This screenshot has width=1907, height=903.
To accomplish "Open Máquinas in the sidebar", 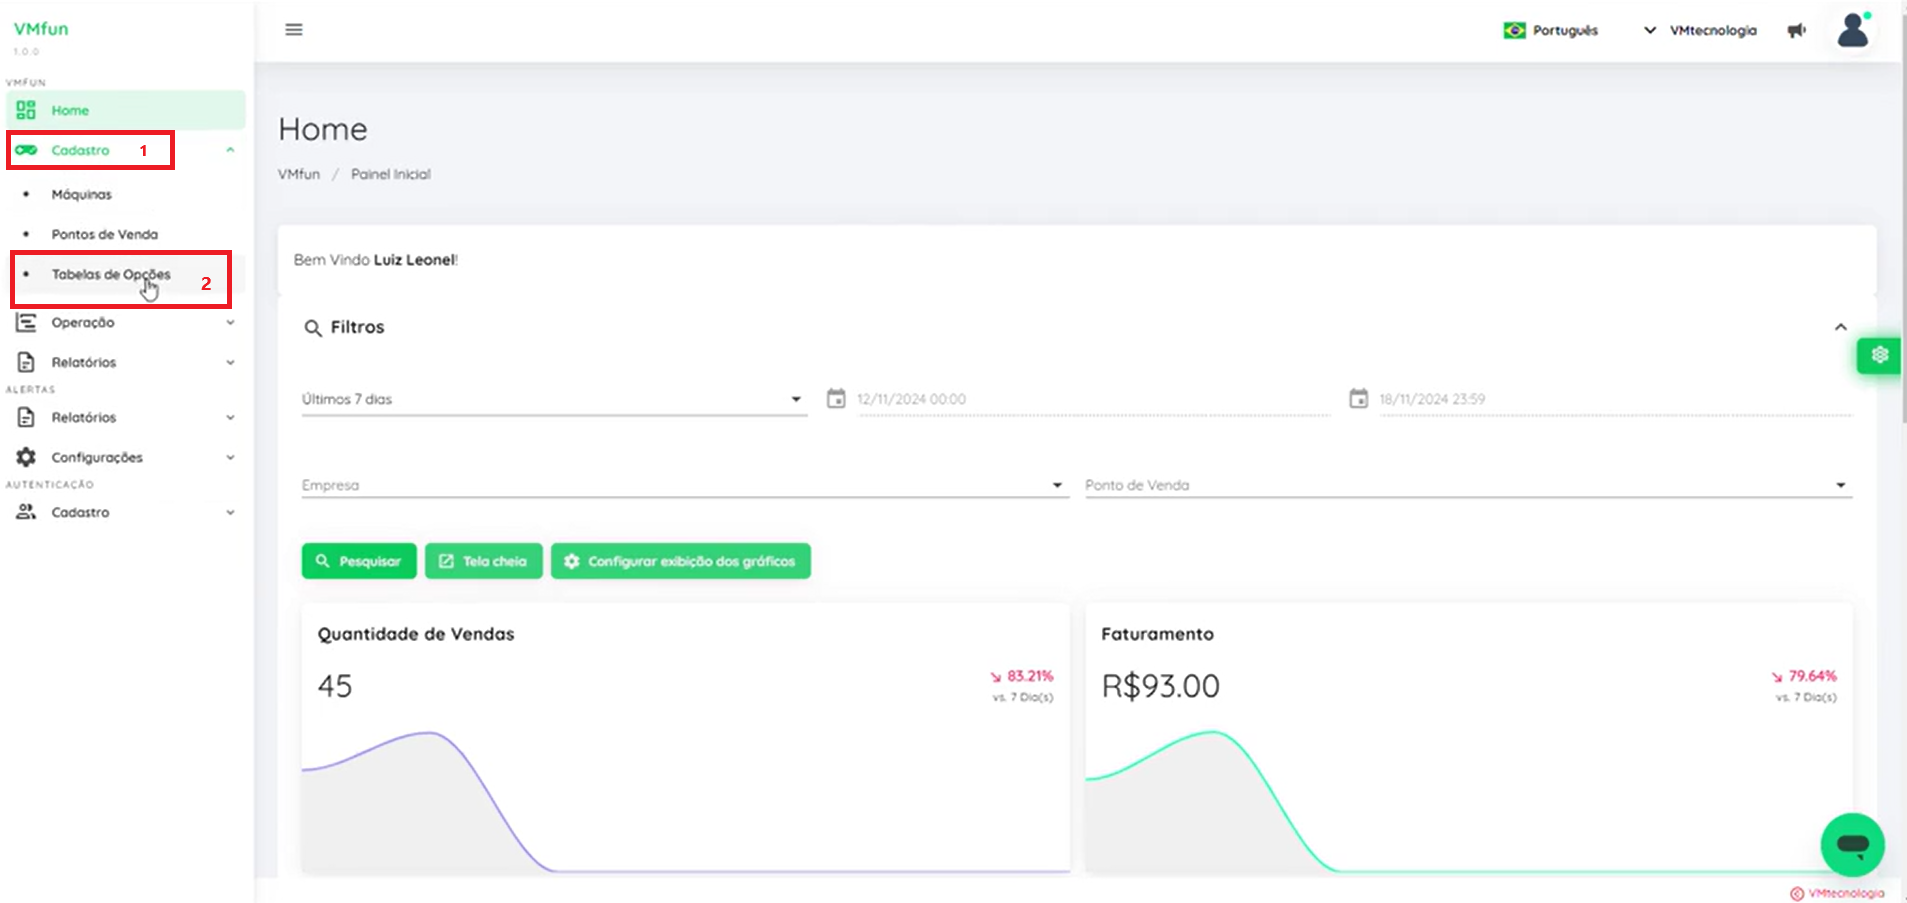I will (x=82, y=194).
